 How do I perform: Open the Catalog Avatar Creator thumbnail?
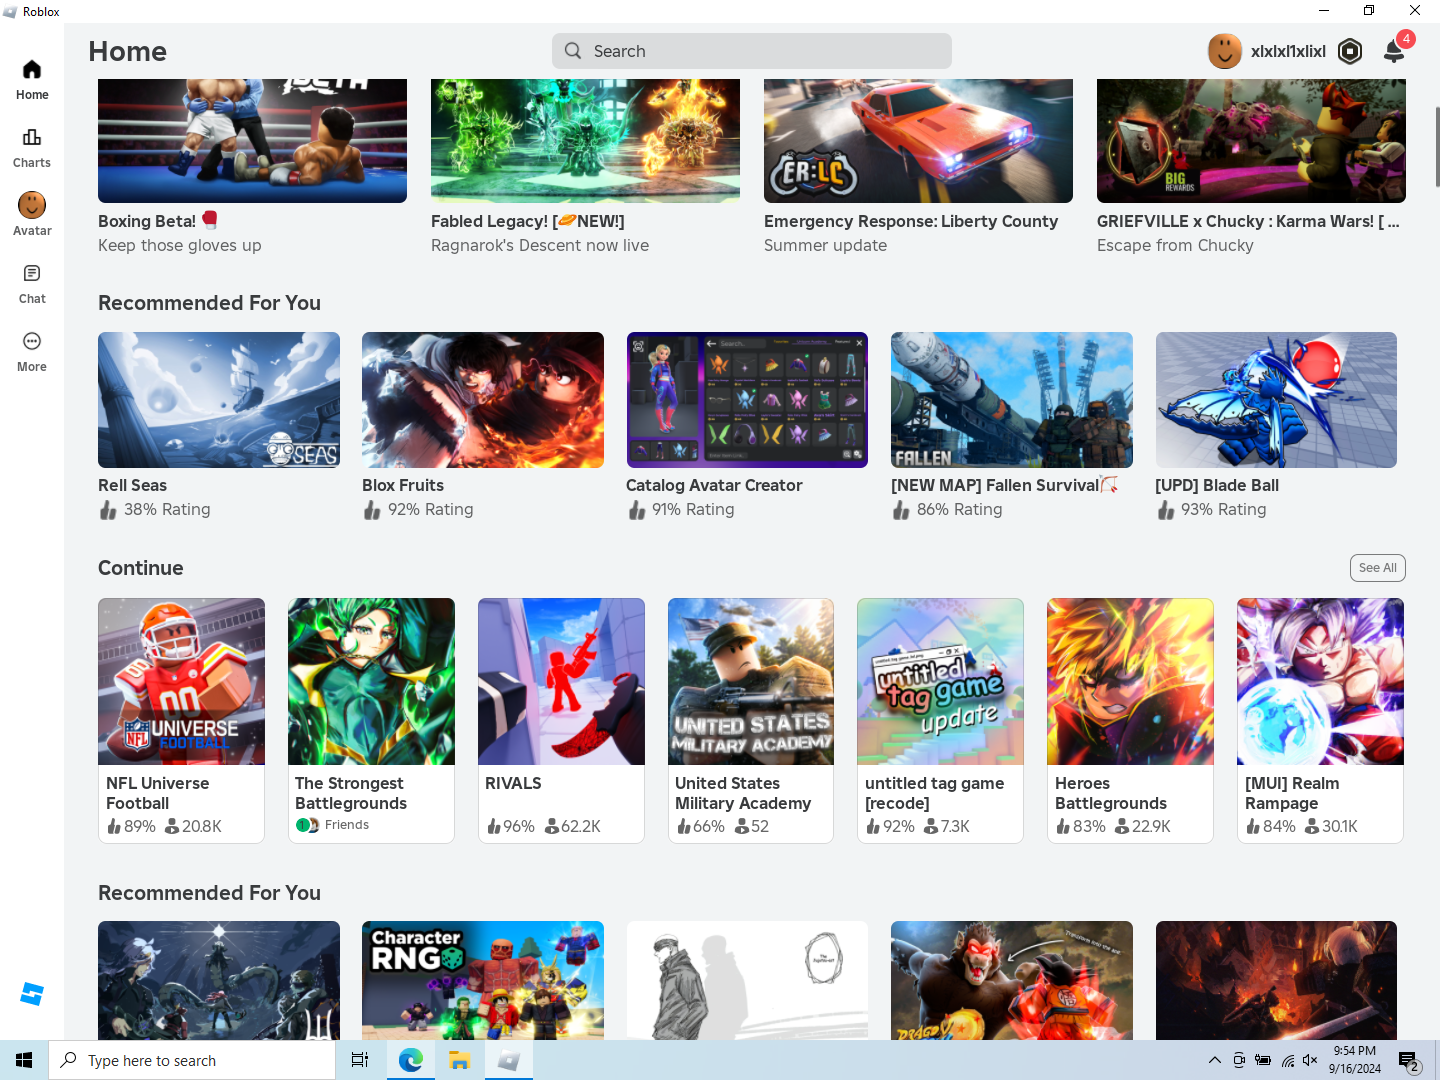coord(747,400)
